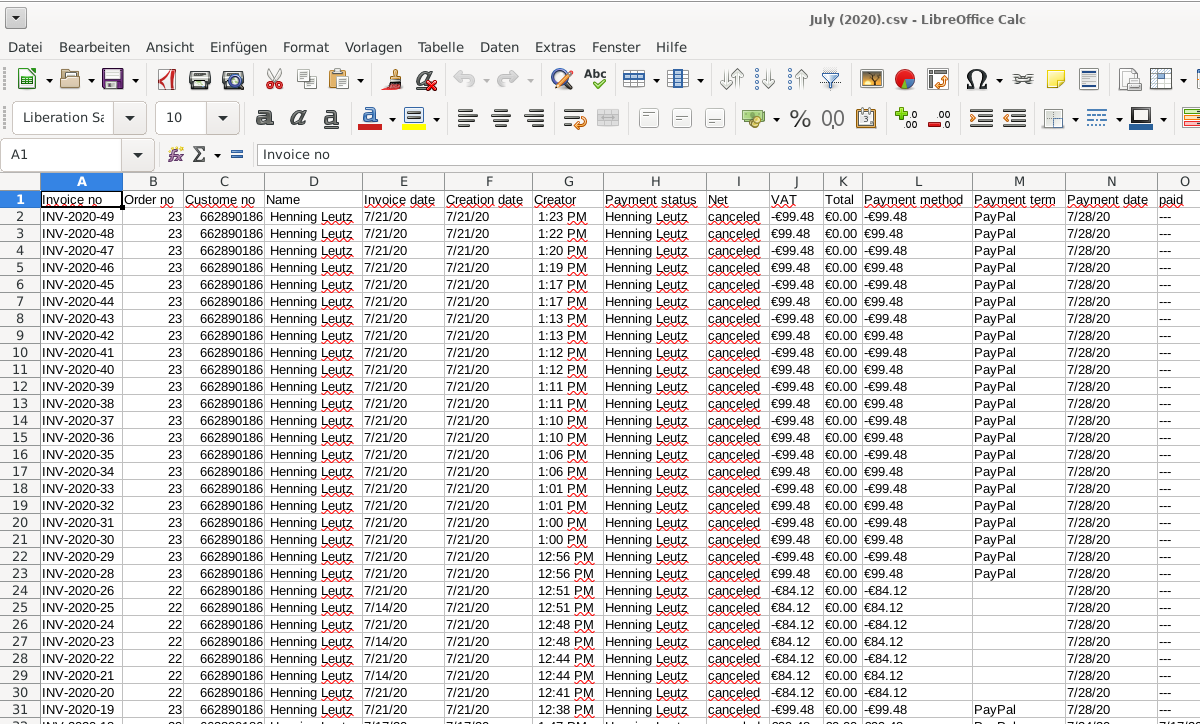
Task: Expand the font size dropdown
Action: point(222,119)
